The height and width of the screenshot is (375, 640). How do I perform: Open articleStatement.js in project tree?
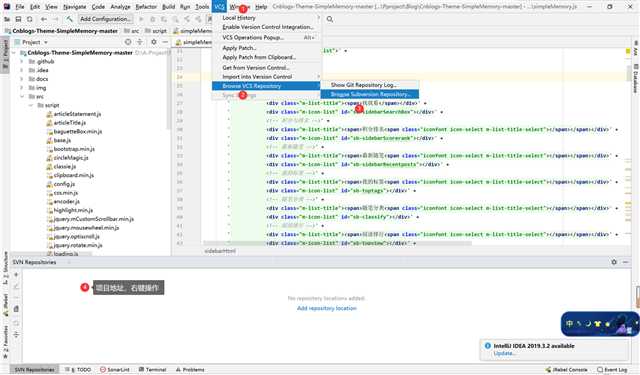[x=73, y=114]
